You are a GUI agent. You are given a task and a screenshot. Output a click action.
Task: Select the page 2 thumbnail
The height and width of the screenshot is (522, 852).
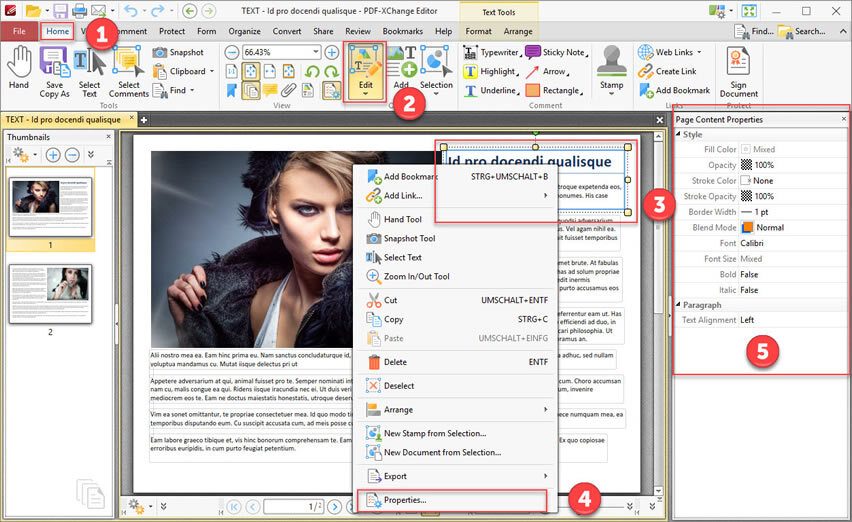50,294
